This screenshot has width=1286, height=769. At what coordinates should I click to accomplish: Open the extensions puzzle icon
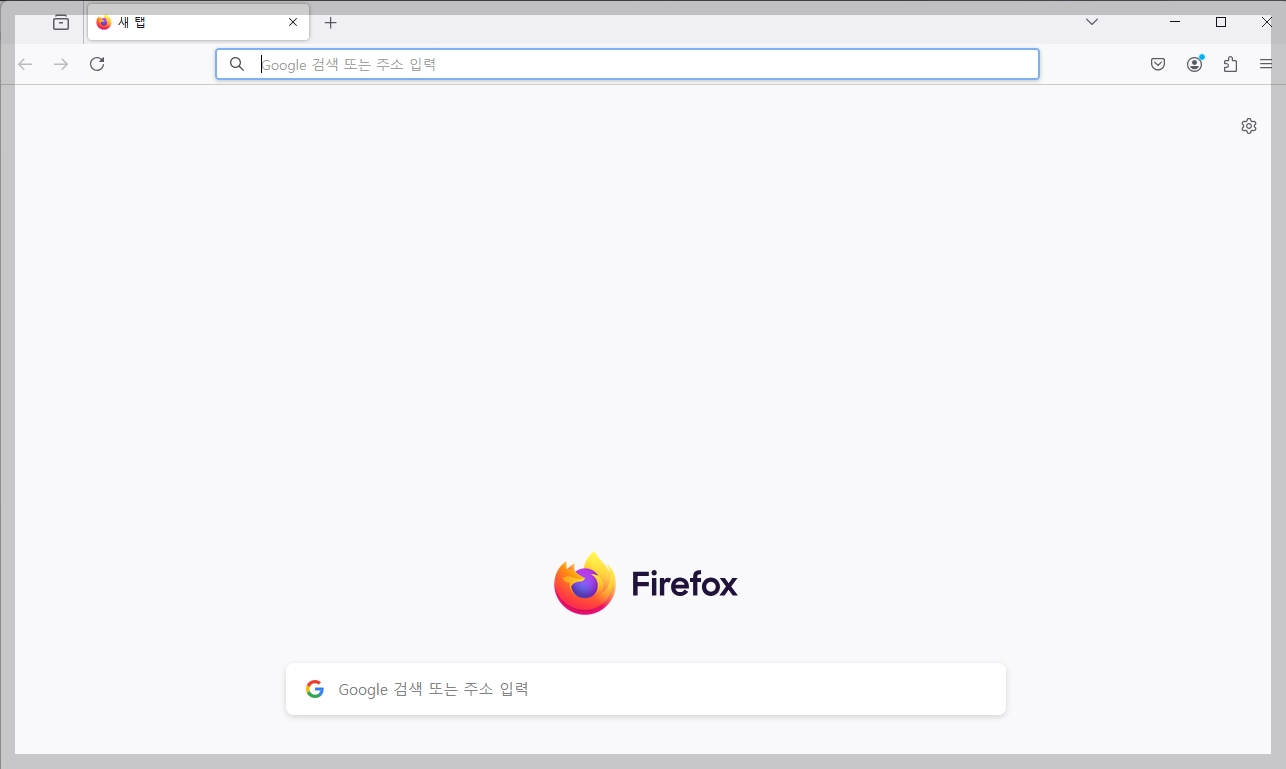[1231, 64]
